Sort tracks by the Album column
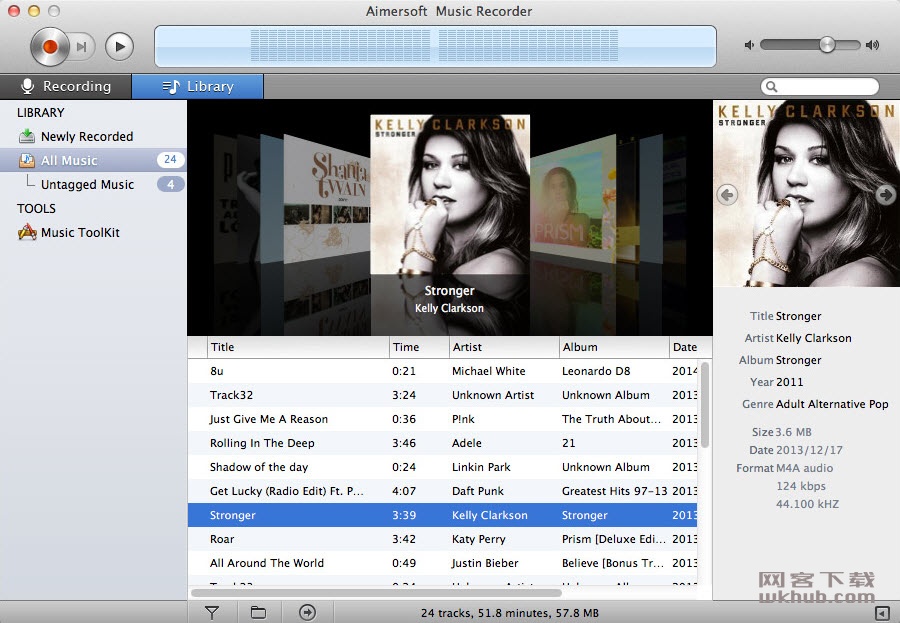900x623 pixels. [x=614, y=347]
